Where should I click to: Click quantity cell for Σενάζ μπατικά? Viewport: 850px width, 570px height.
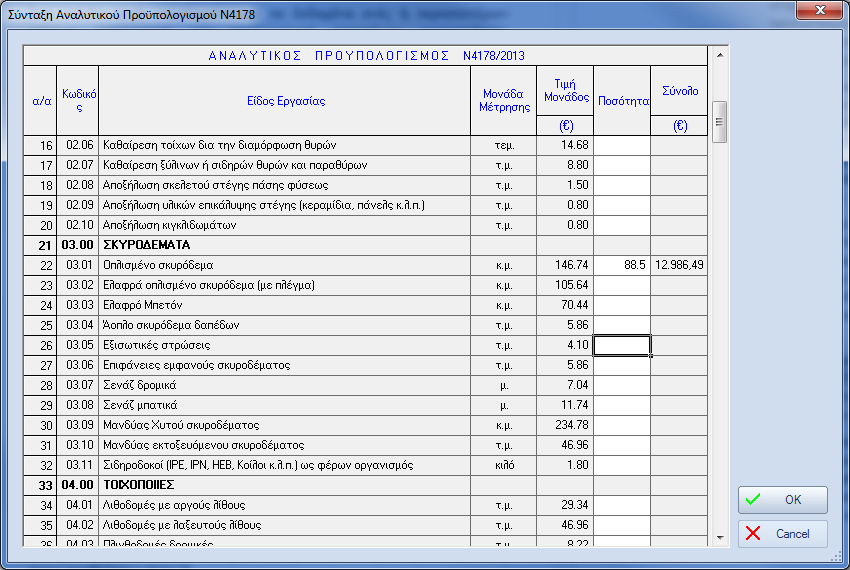[x=622, y=406]
